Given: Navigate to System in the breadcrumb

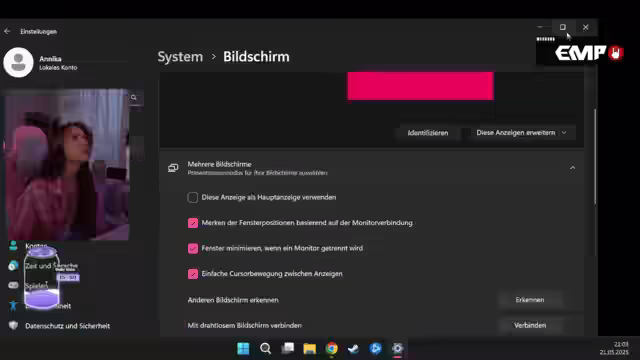Looking at the screenshot, I should [180, 57].
